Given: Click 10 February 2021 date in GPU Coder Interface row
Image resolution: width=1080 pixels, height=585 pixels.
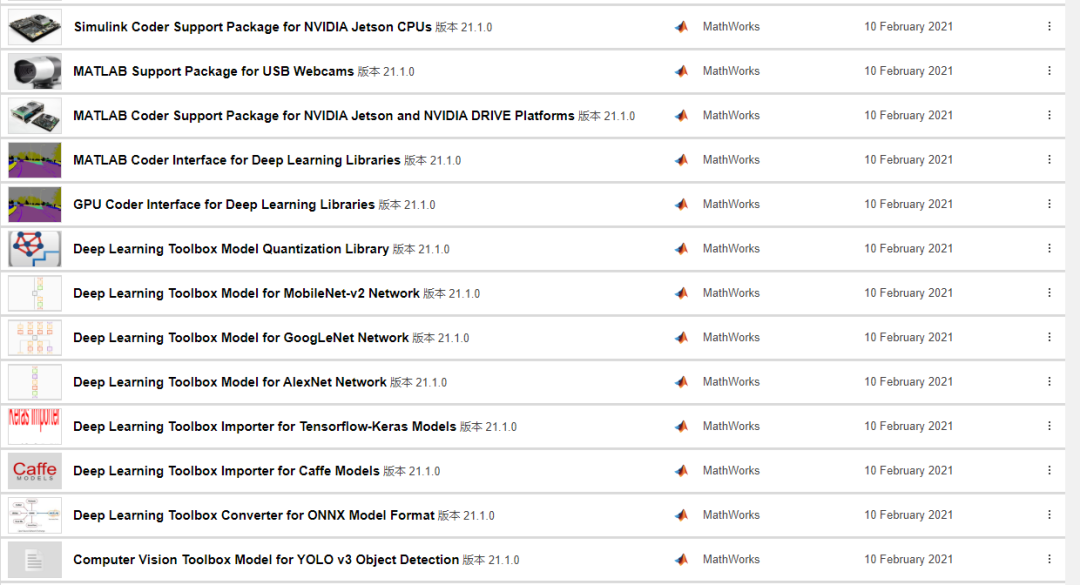Looking at the screenshot, I should 908,204.
